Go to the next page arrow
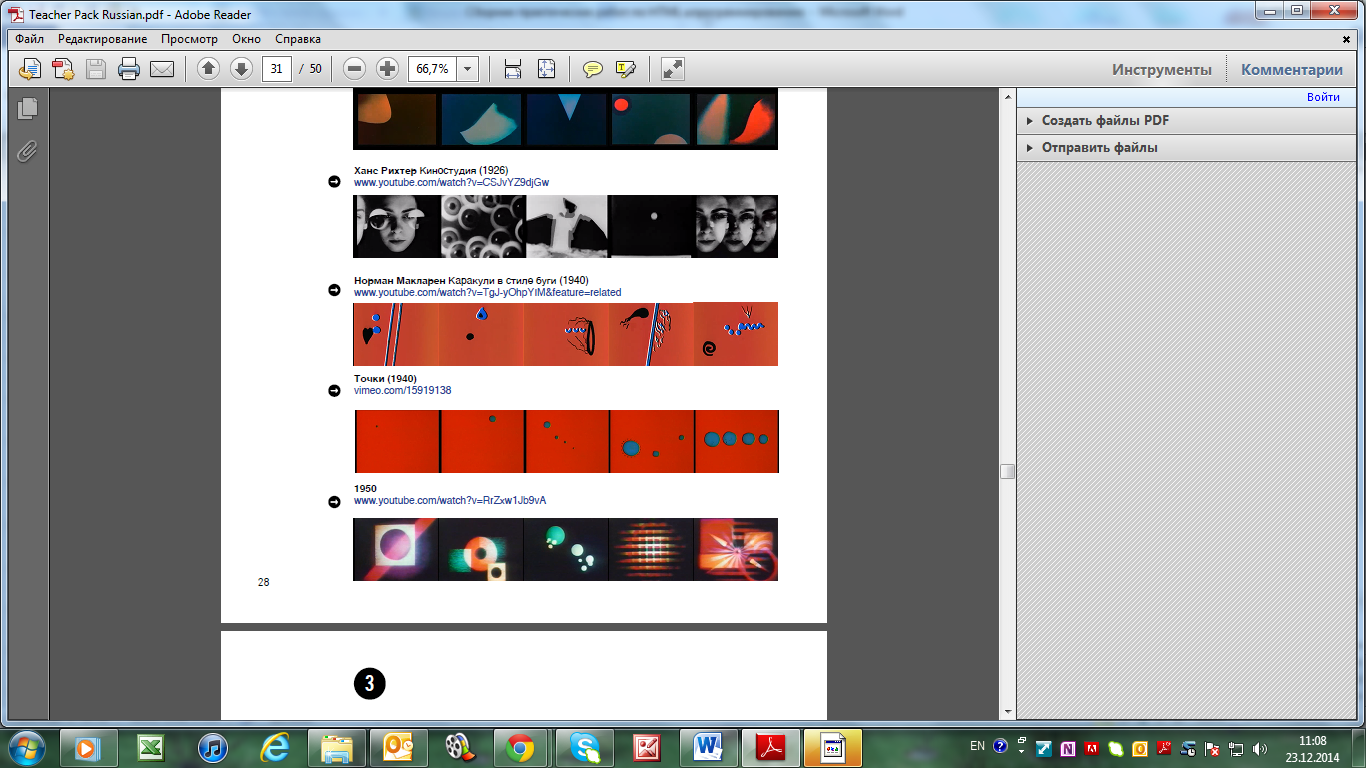Image resolution: width=1366 pixels, height=768 pixels. pos(241,69)
